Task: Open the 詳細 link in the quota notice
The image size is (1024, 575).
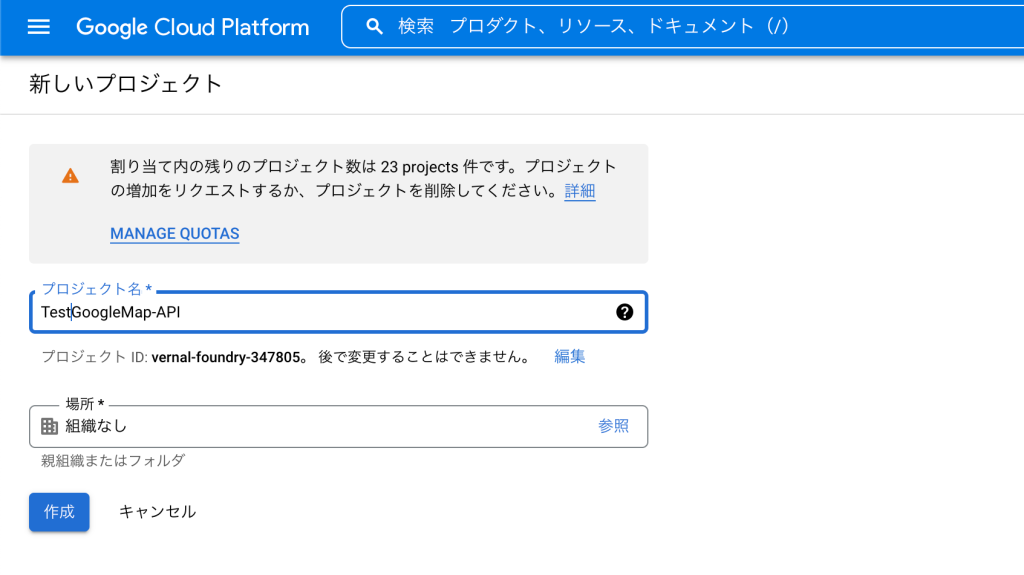Action: [580, 191]
